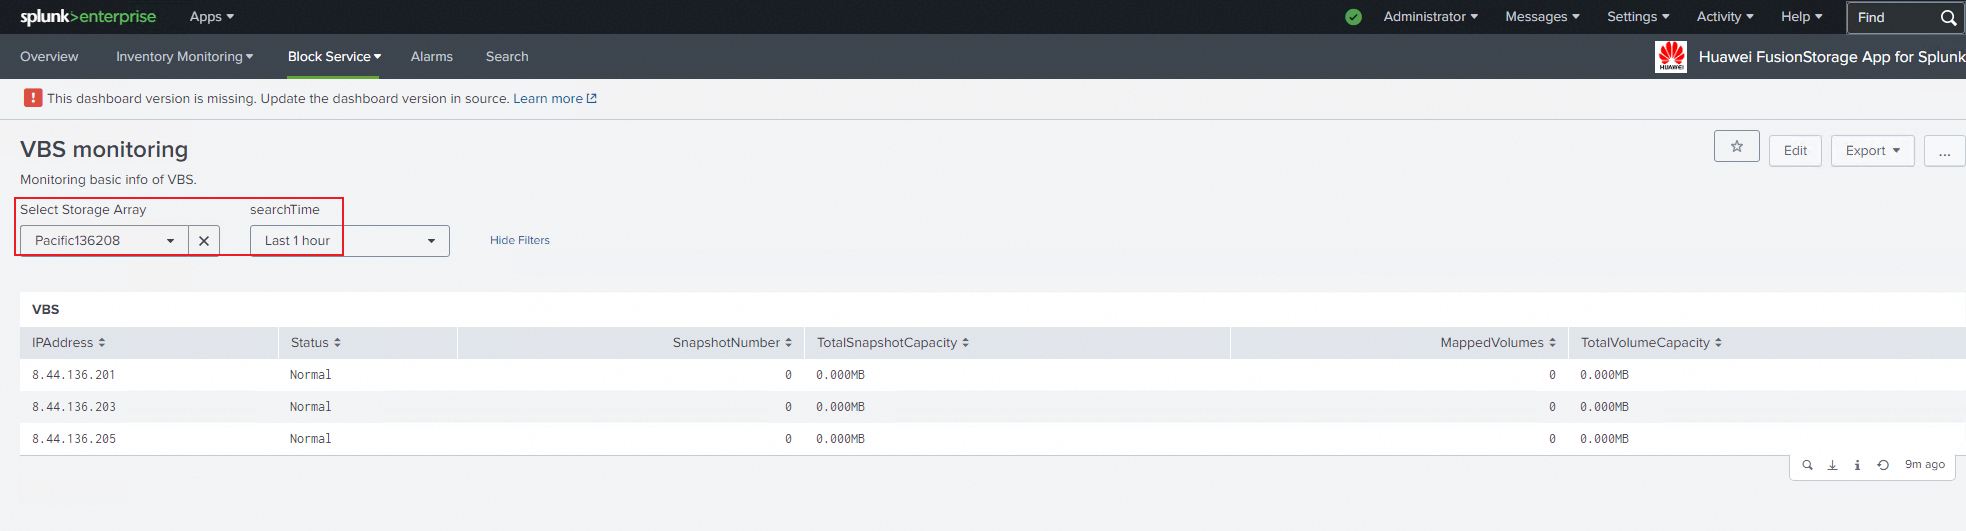Click the Normal status for 8.44.136.205
The image size is (1966, 531).
pos(311,439)
